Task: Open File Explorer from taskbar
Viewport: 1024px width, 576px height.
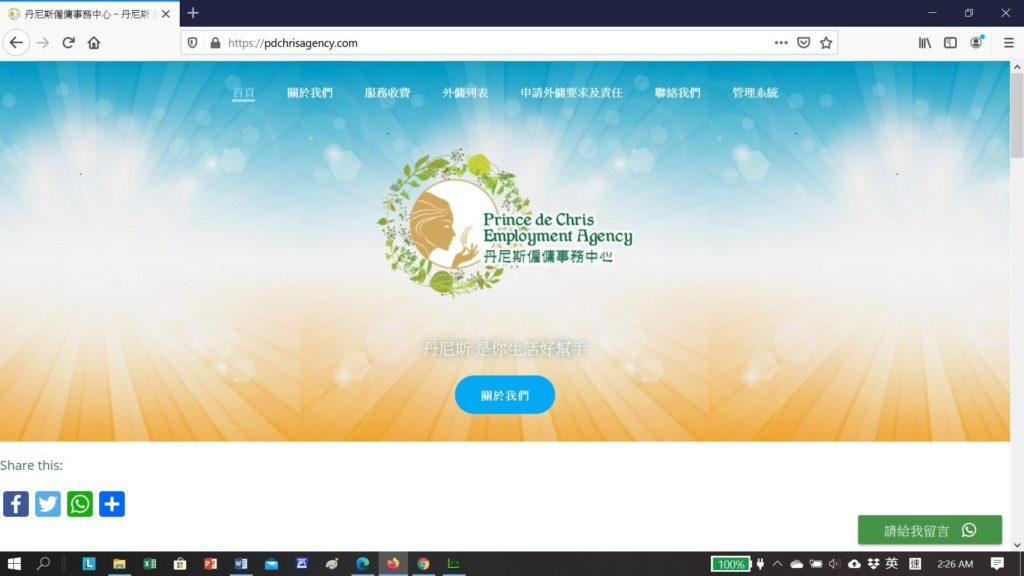Action: 119,564
